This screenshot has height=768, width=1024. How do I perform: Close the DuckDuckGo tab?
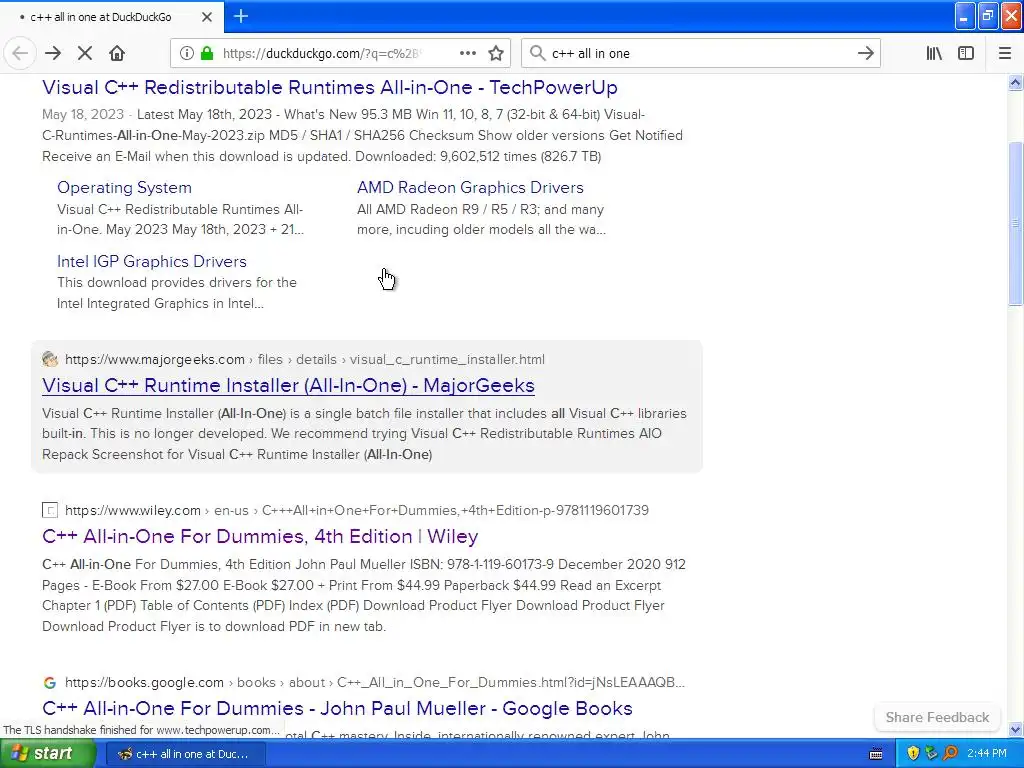point(207,17)
